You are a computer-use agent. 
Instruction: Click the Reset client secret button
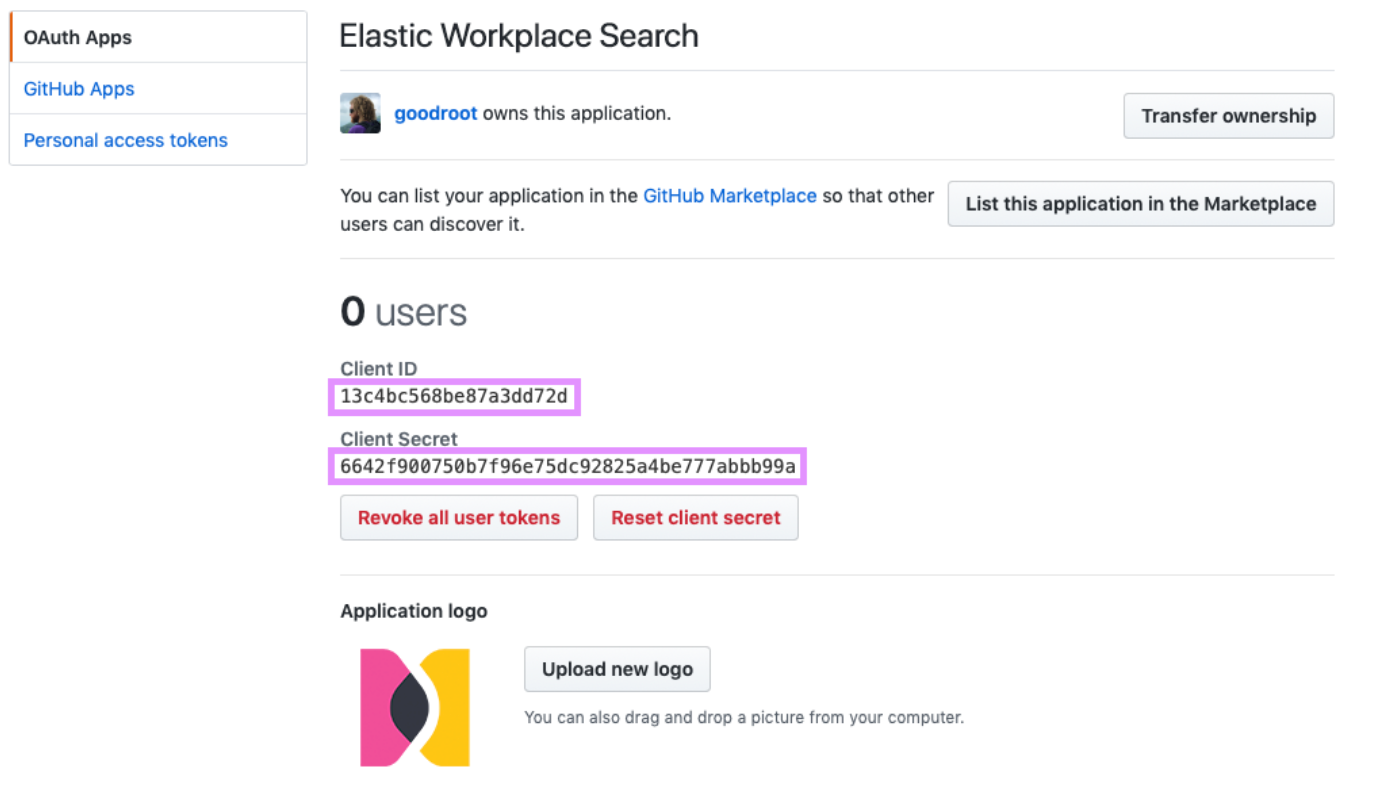click(695, 518)
